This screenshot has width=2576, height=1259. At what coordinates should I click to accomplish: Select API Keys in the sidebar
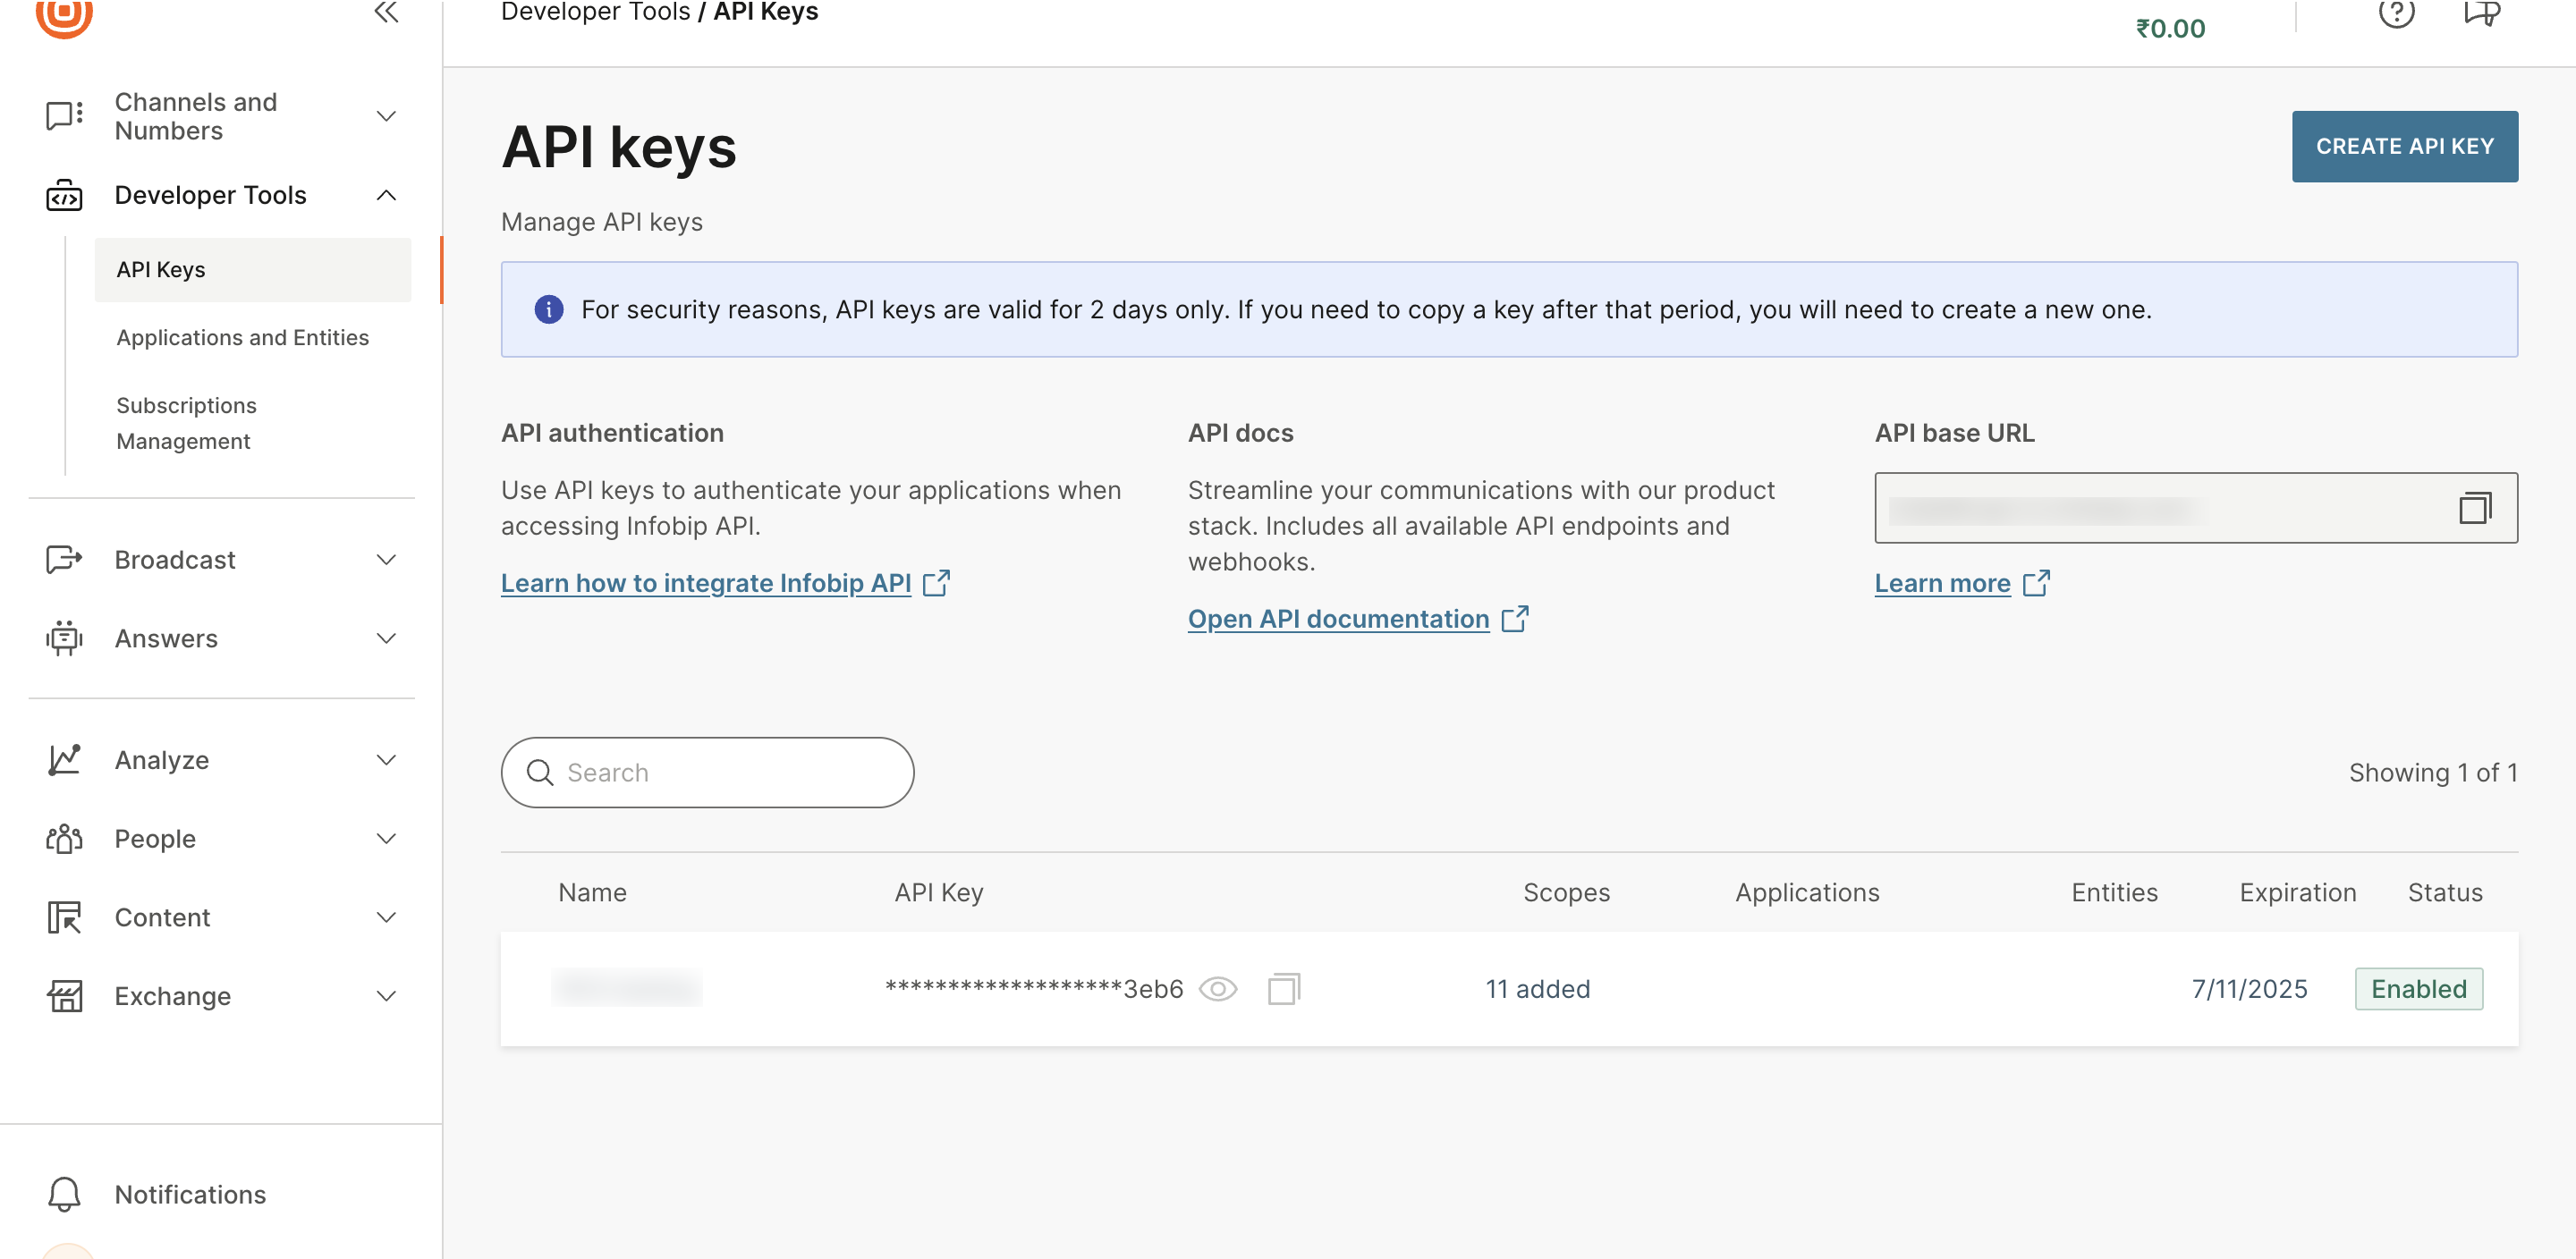[253, 270]
